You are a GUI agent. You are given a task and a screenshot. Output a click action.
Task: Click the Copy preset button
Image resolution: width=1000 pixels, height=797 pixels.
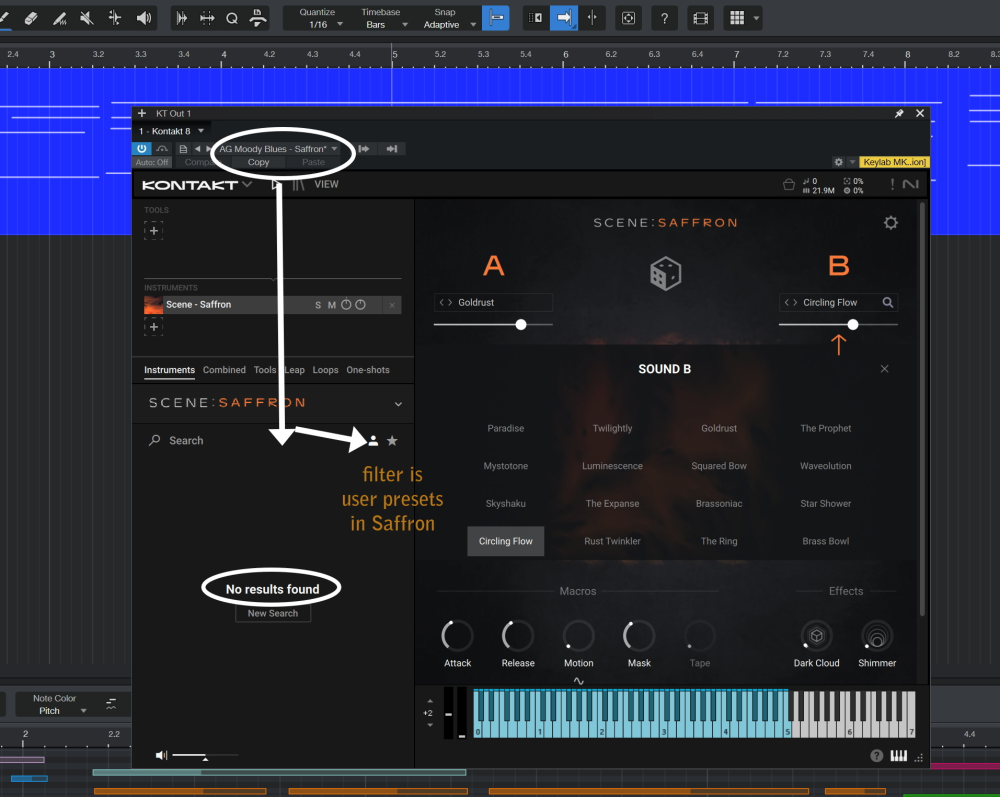click(258, 162)
